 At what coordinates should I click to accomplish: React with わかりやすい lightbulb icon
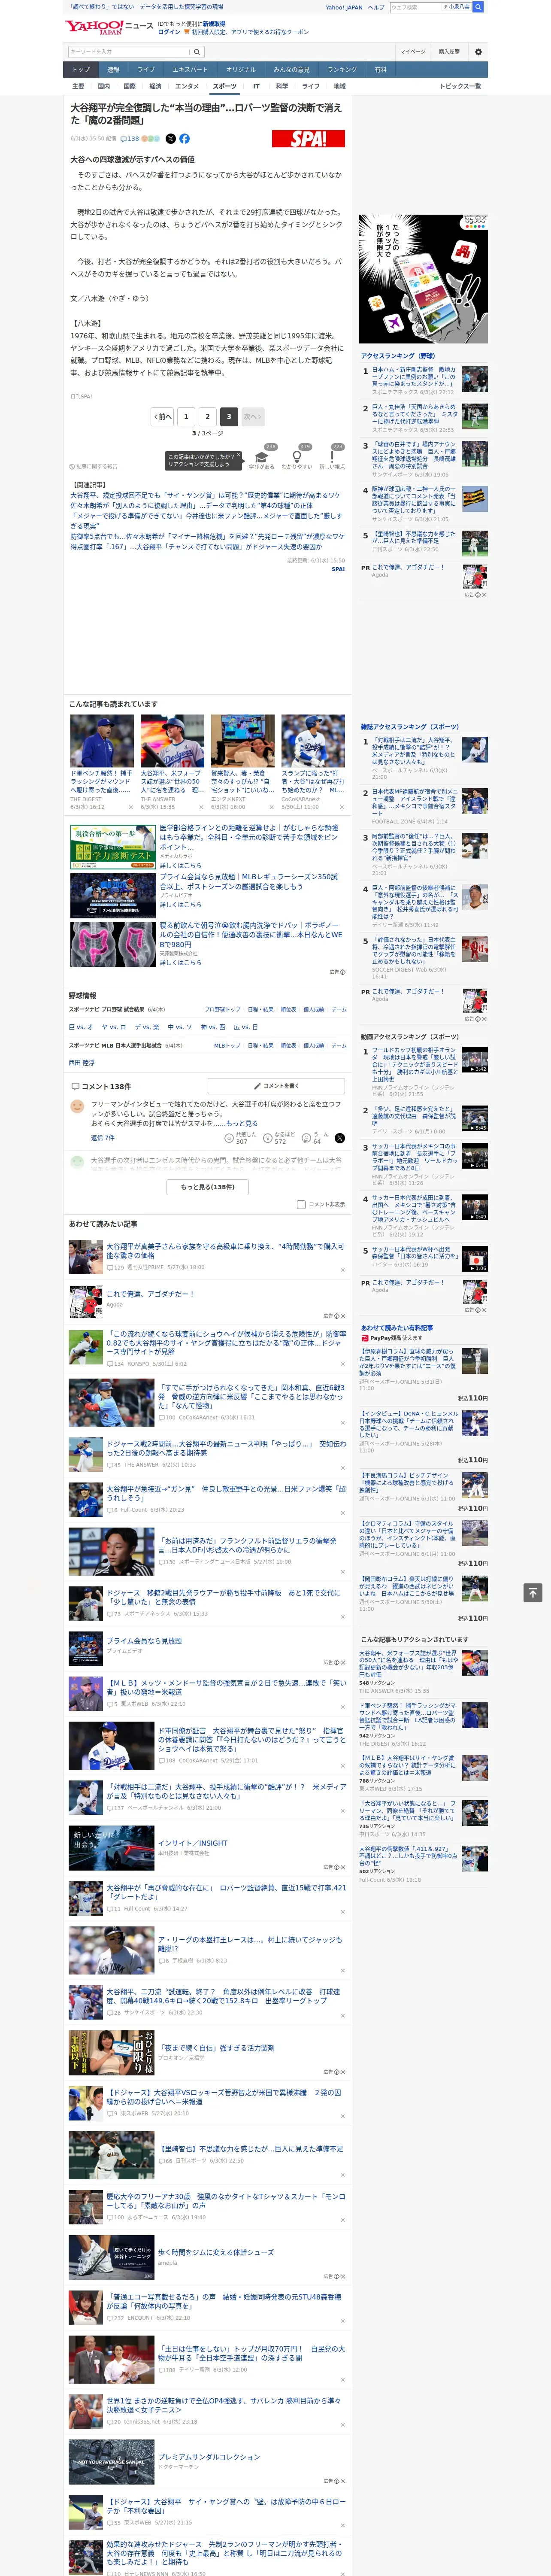tap(296, 457)
